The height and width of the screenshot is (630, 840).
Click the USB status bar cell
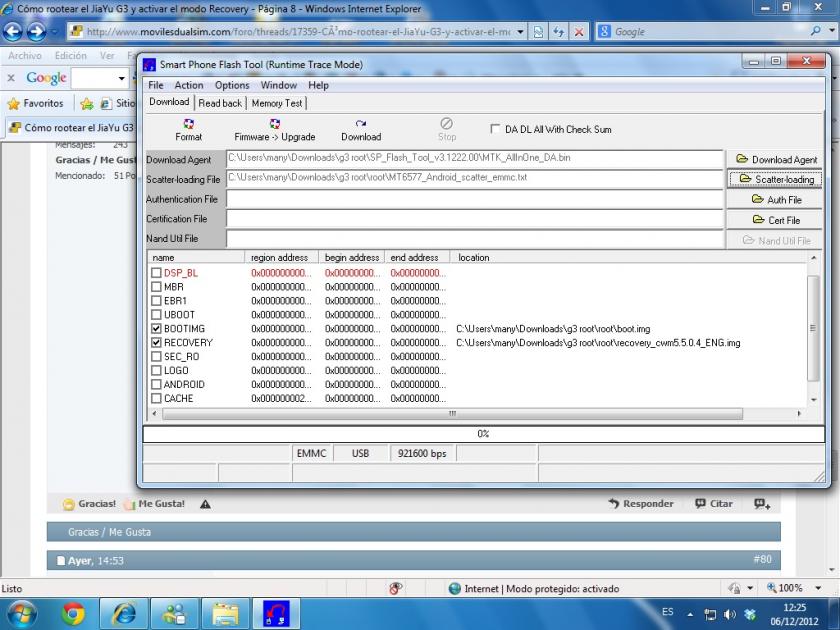click(361, 453)
